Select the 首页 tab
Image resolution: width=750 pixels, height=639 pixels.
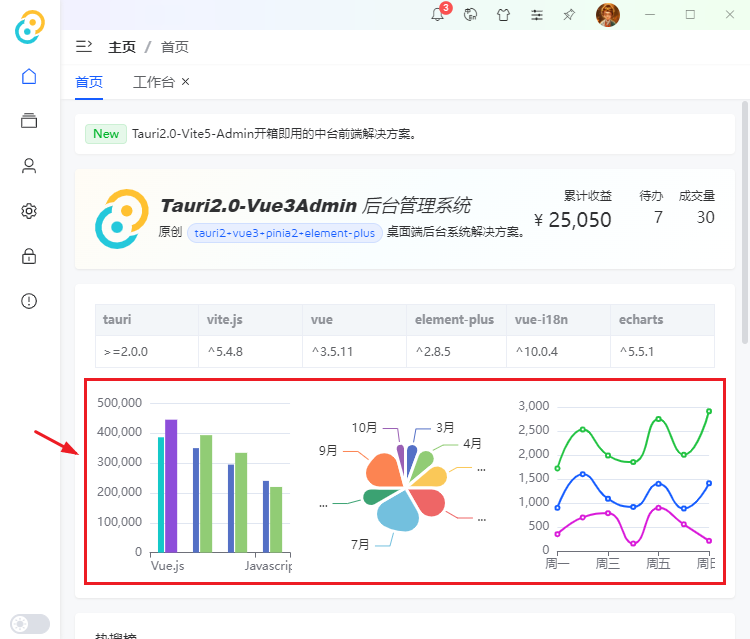(89, 82)
